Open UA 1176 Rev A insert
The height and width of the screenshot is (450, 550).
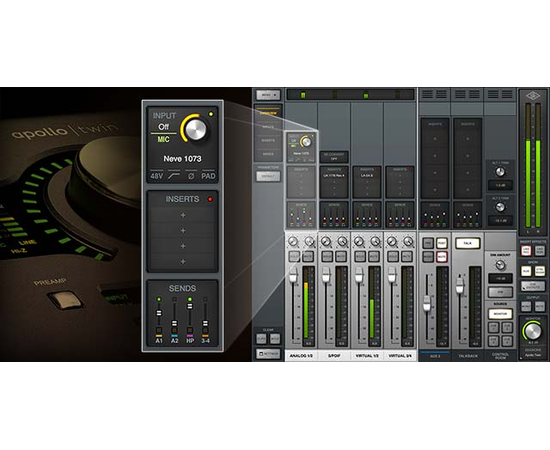click(x=334, y=175)
